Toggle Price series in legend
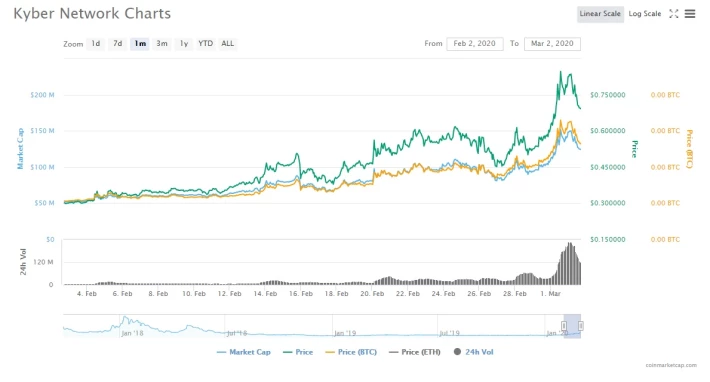 click(x=298, y=352)
